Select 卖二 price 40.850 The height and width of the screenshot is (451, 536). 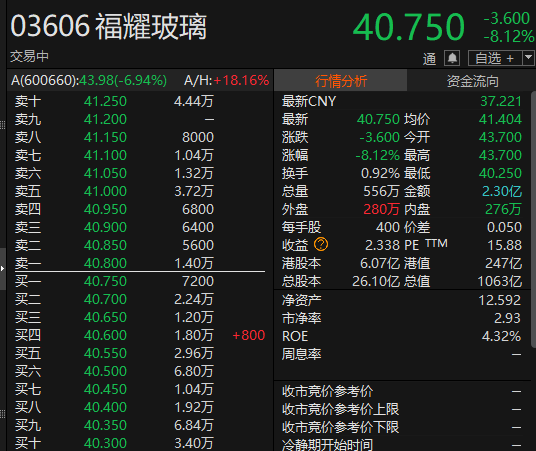[105, 245]
